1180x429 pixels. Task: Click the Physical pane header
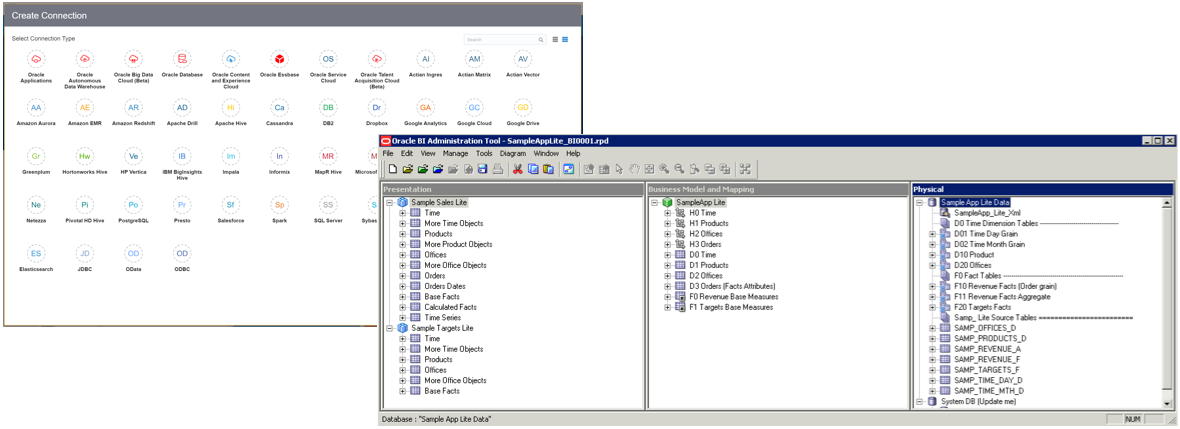pos(1042,189)
